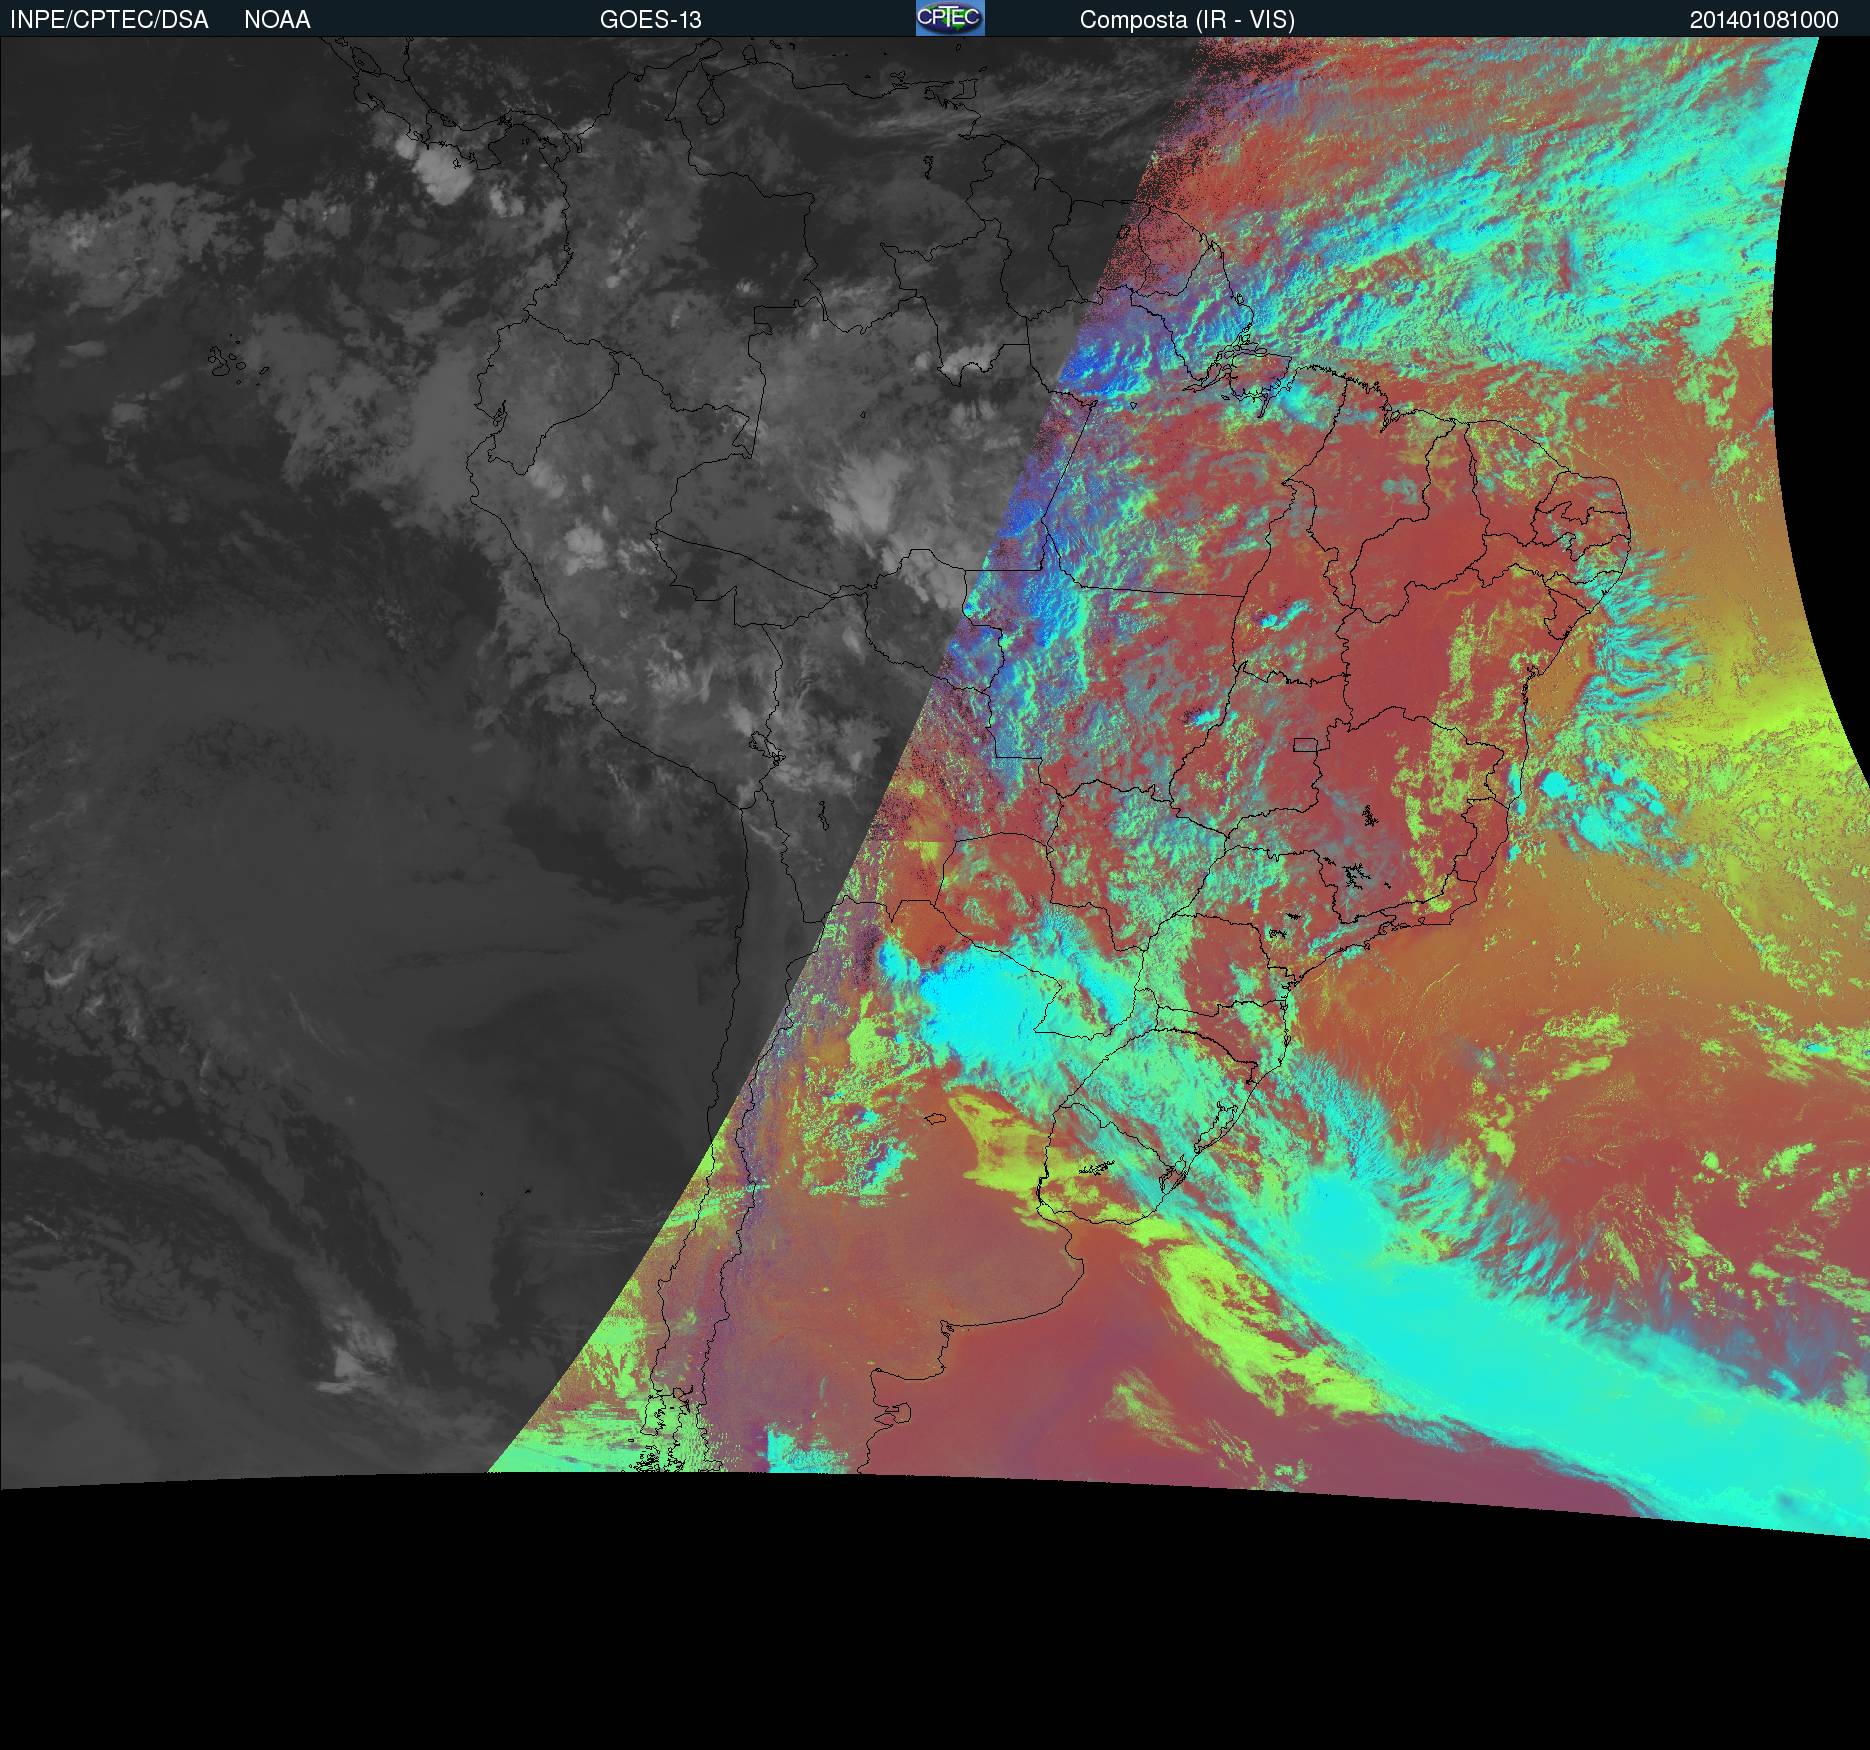Click the Composta (IR - VIS) title

tap(1187, 20)
